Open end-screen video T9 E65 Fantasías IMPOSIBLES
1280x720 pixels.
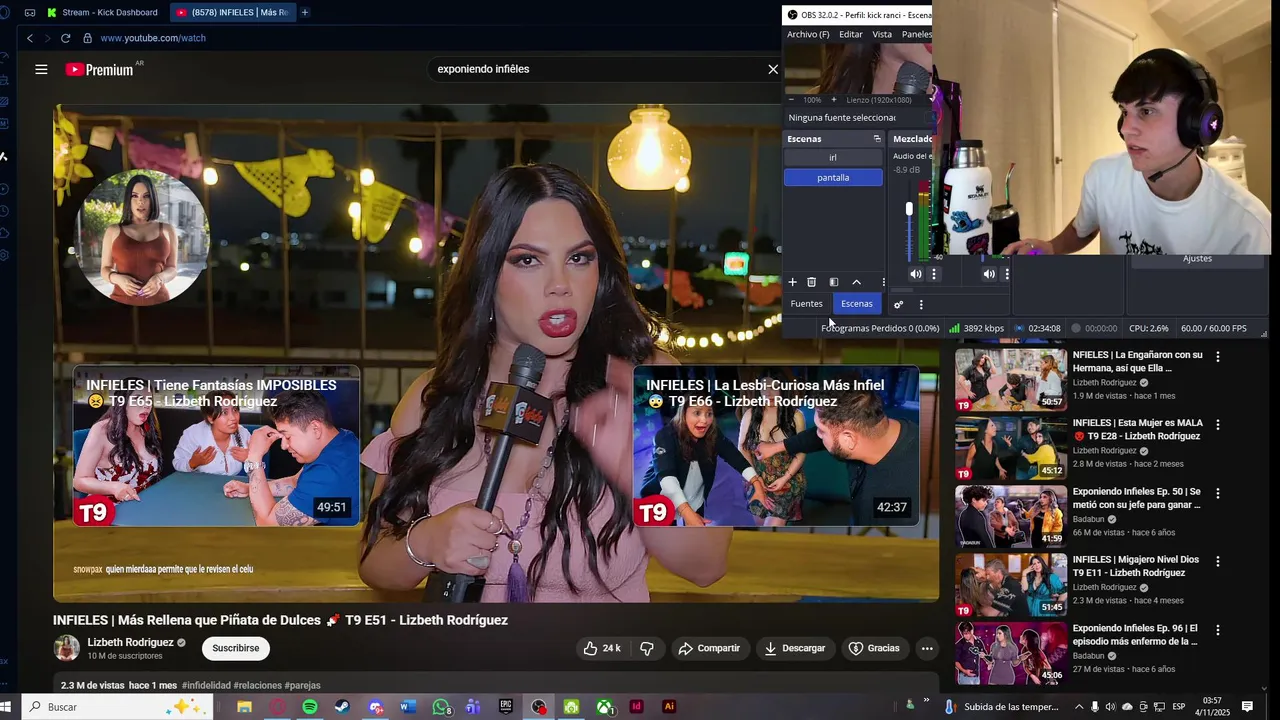pos(216,446)
